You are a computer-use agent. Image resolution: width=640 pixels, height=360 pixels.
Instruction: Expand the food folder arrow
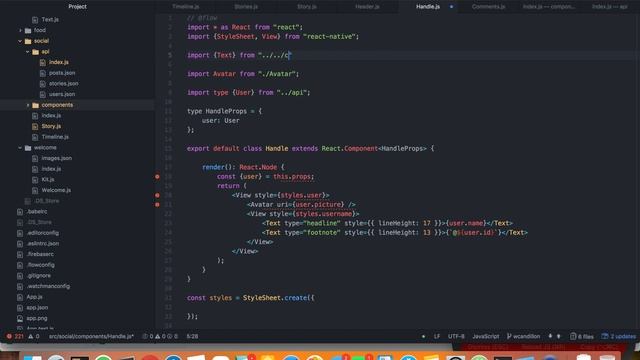(20, 30)
